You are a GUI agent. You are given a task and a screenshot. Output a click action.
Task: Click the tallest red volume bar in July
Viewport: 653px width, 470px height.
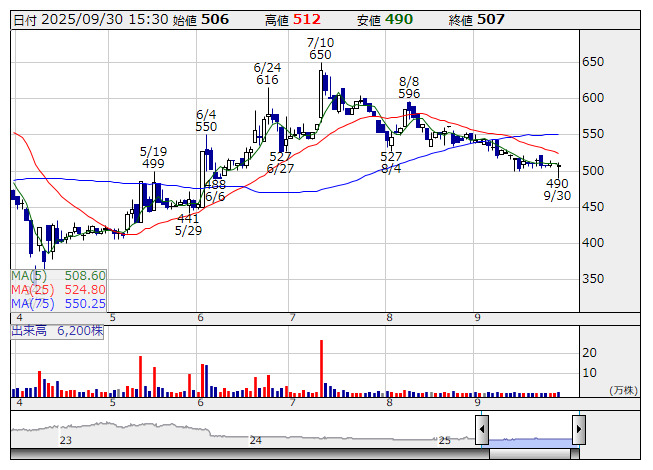(x=322, y=368)
